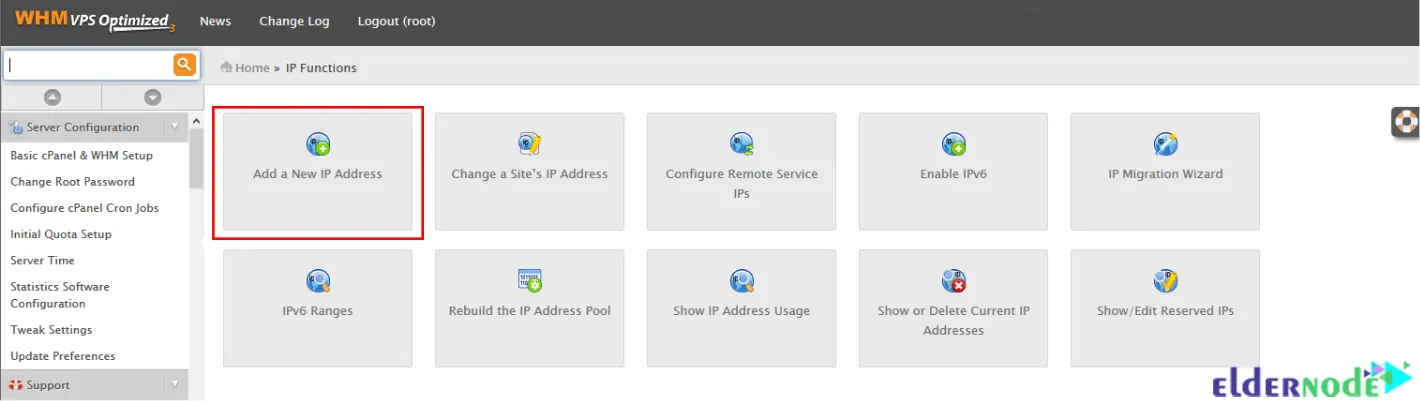Image resolution: width=1420 pixels, height=401 pixels.
Task: Click the sidebar search input field
Action: click(89, 65)
